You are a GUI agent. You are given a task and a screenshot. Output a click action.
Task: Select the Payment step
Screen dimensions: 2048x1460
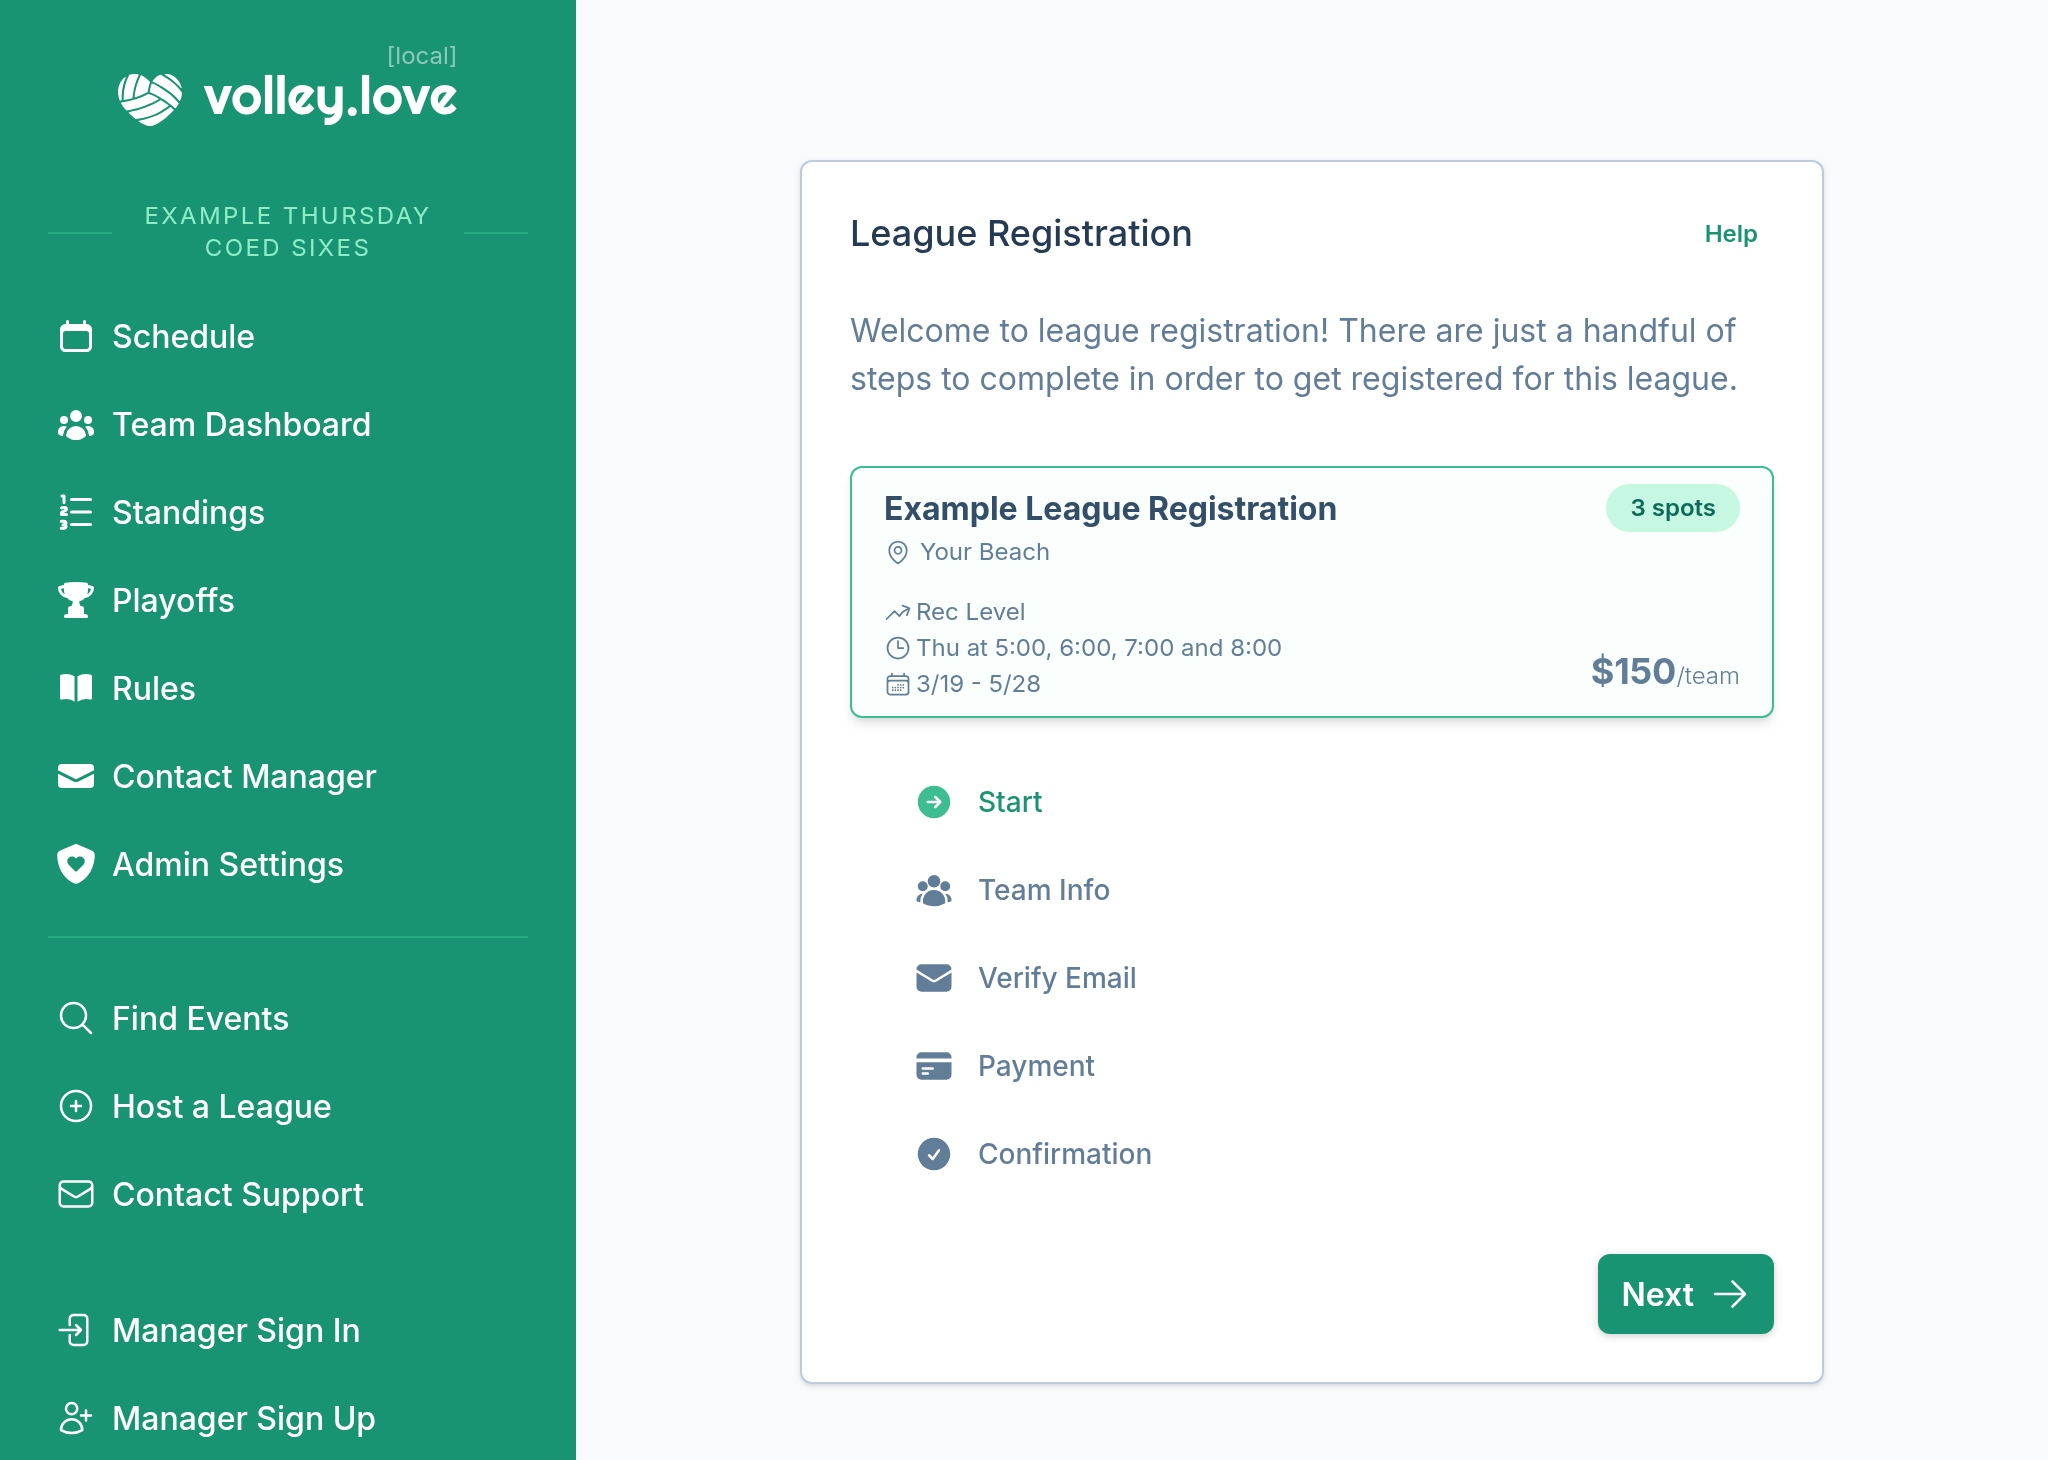1035,1066
